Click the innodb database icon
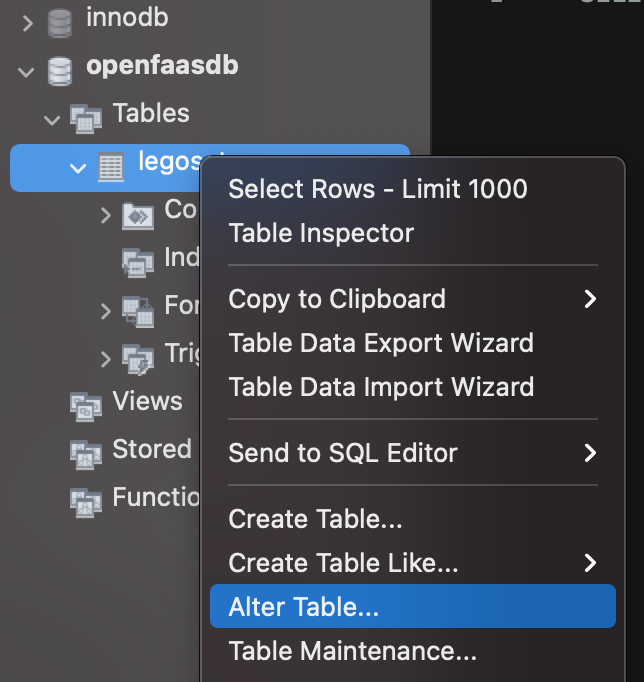 coord(60,20)
